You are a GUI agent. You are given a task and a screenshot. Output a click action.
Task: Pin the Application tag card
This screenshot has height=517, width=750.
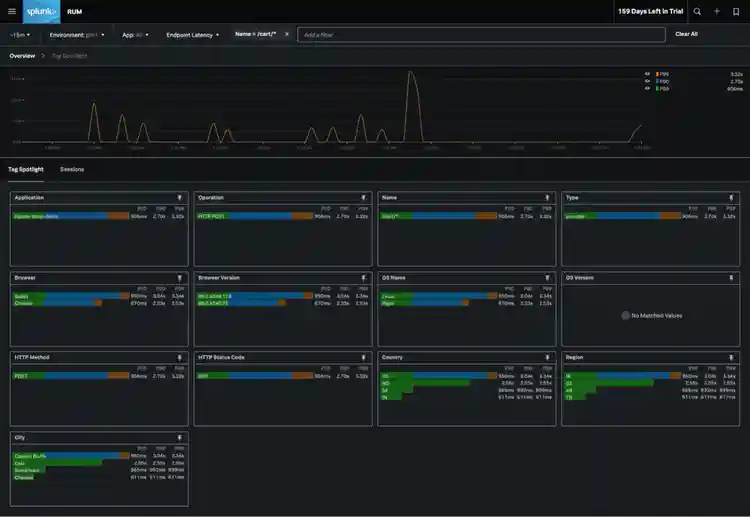click(x=180, y=198)
